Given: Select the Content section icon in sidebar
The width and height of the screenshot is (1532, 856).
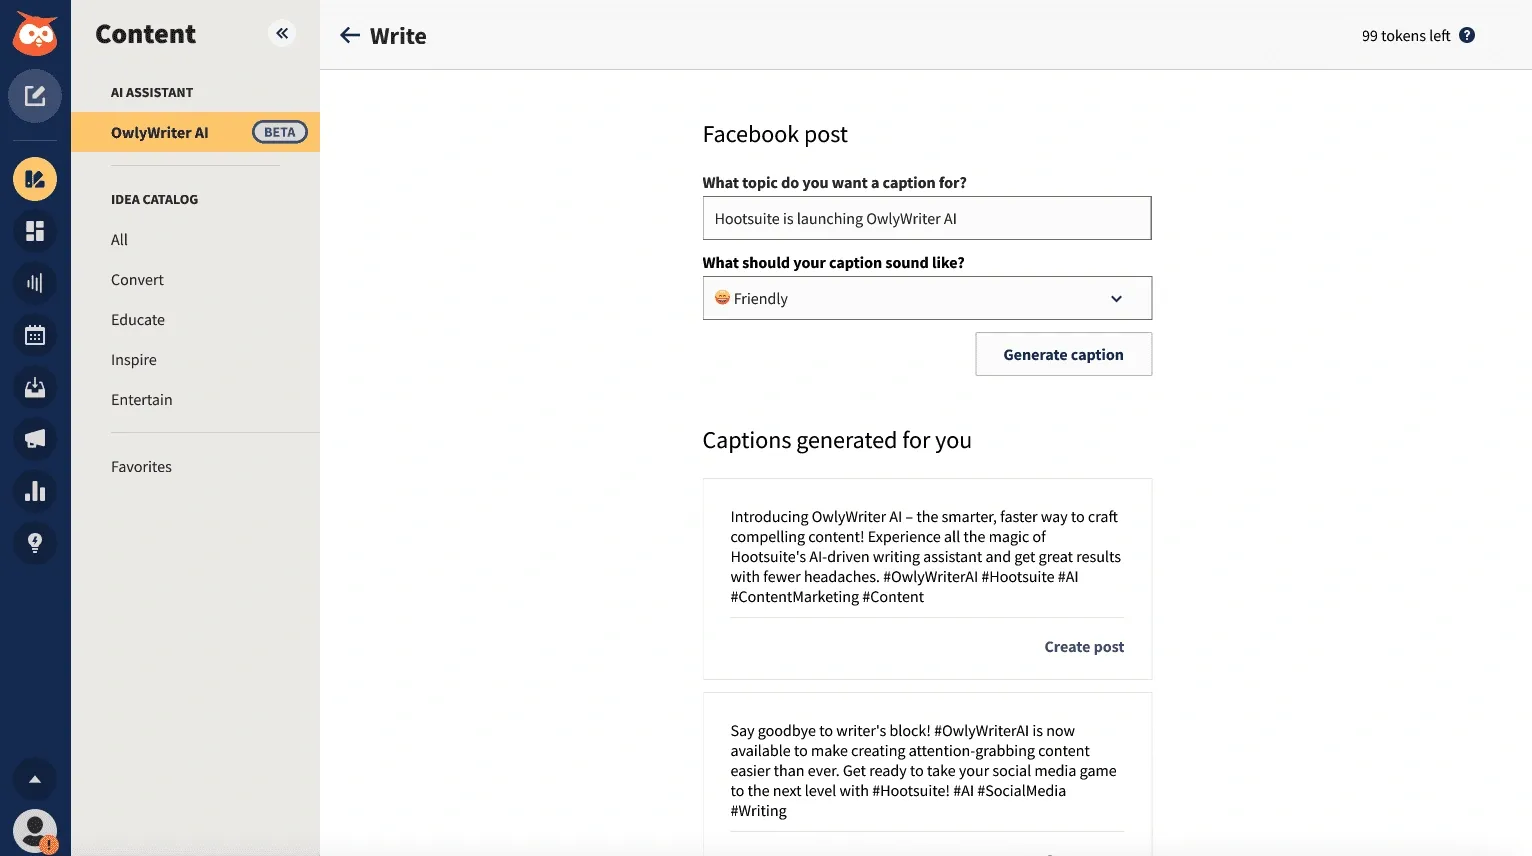Looking at the screenshot, I should coord(35,179).
